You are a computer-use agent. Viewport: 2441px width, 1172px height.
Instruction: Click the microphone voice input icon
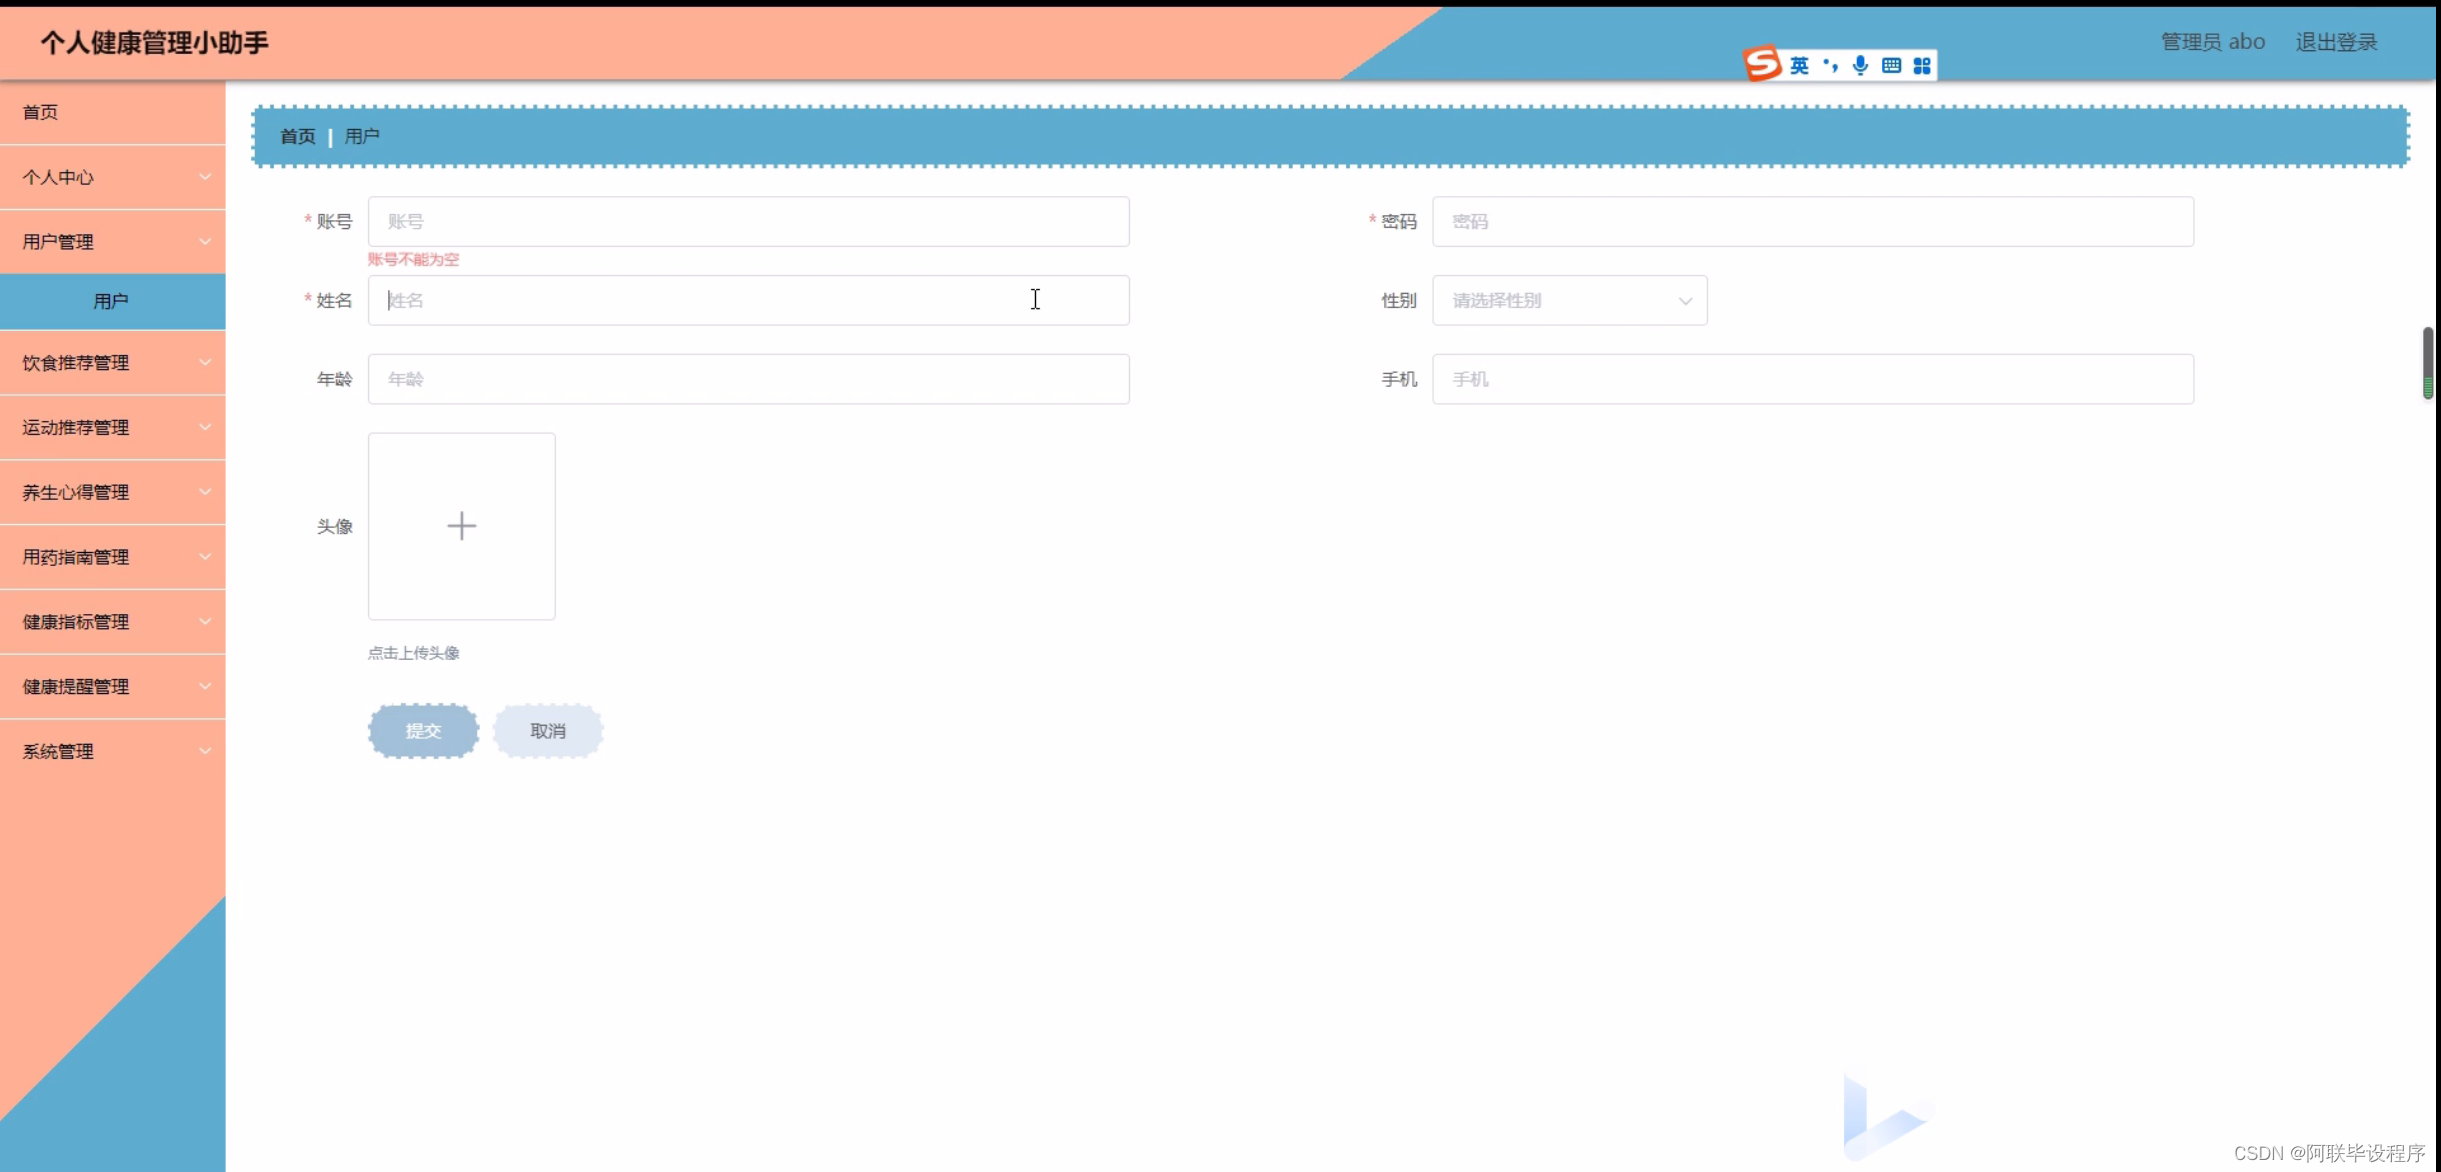point(1860,66)
